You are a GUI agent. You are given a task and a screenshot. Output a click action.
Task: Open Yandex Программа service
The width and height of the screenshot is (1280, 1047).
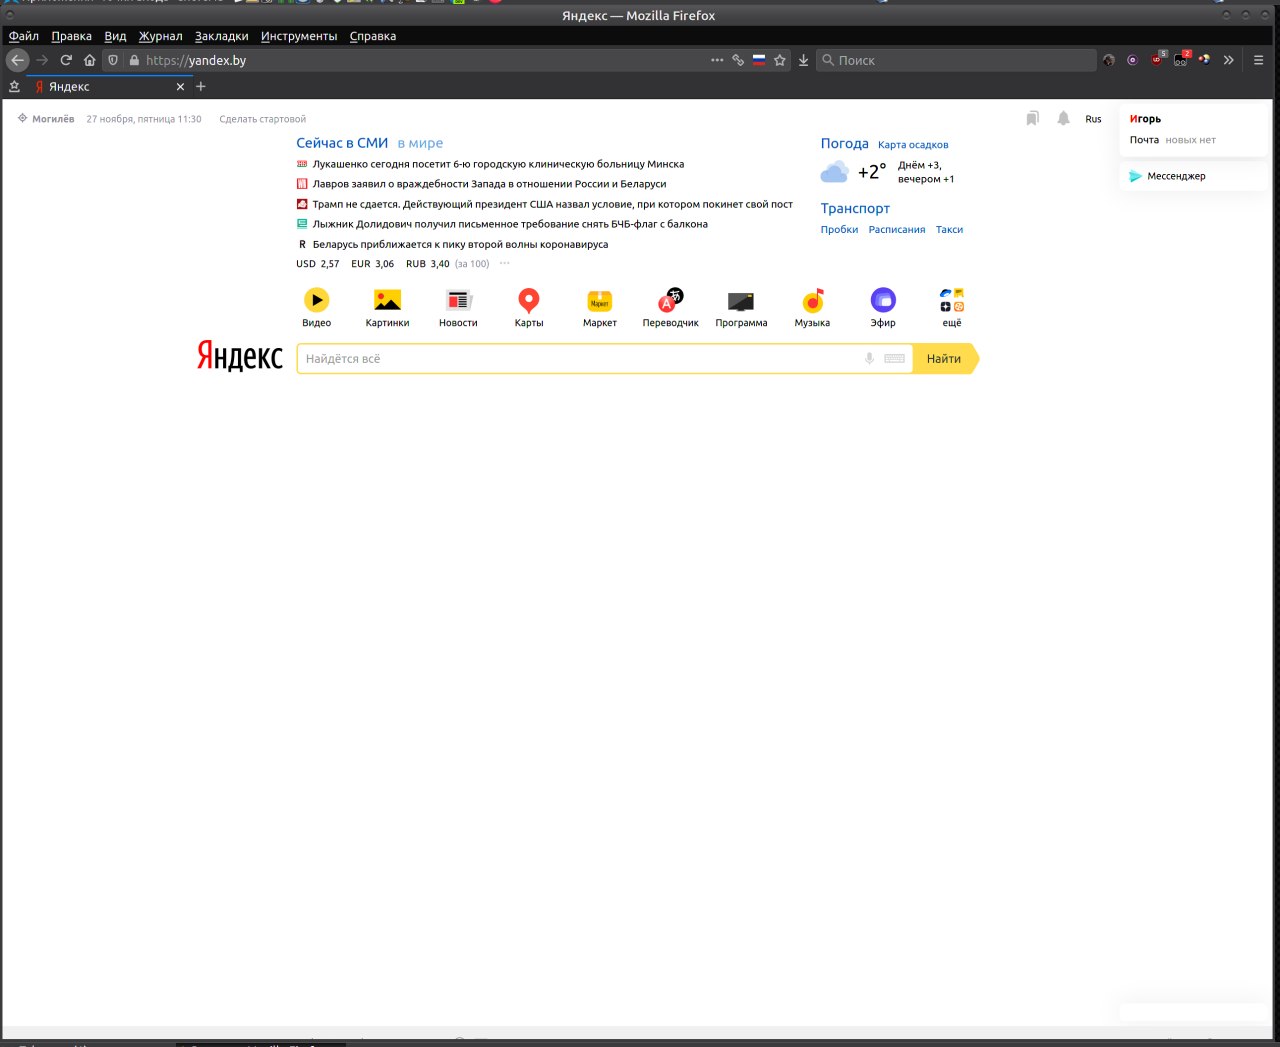click(x=741, y=308)
